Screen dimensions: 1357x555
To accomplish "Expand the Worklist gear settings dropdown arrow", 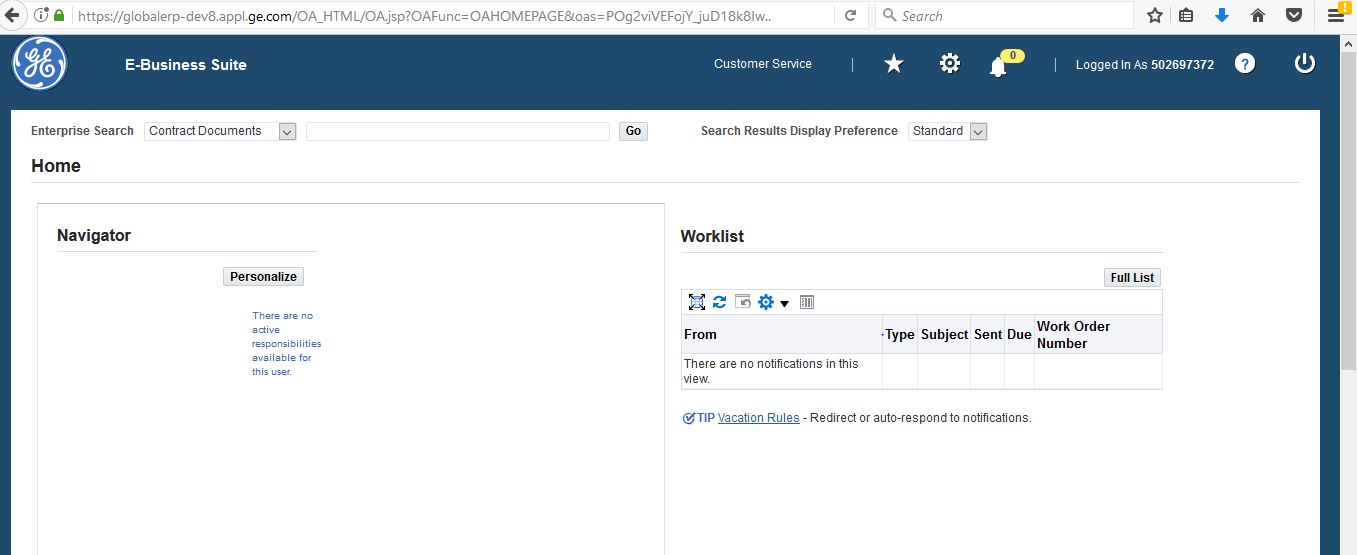I will tap(784, 303).
